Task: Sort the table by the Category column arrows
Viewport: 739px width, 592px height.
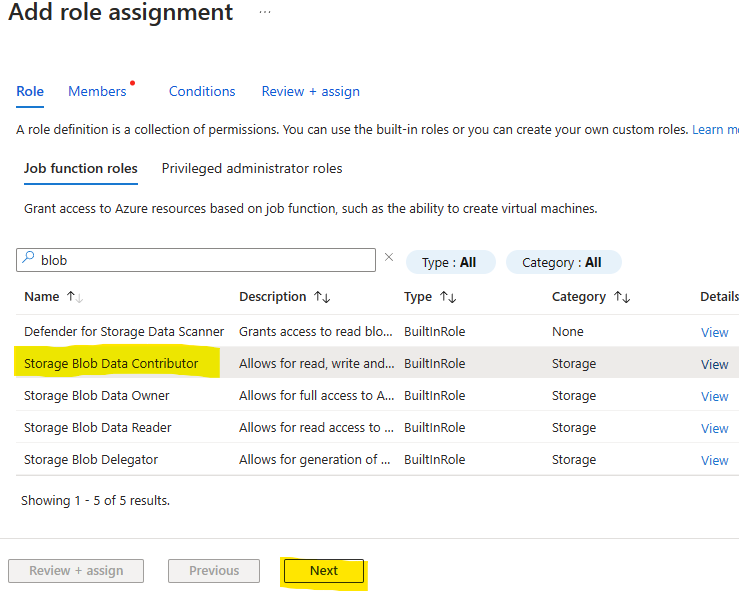Action: pos(622,297)
